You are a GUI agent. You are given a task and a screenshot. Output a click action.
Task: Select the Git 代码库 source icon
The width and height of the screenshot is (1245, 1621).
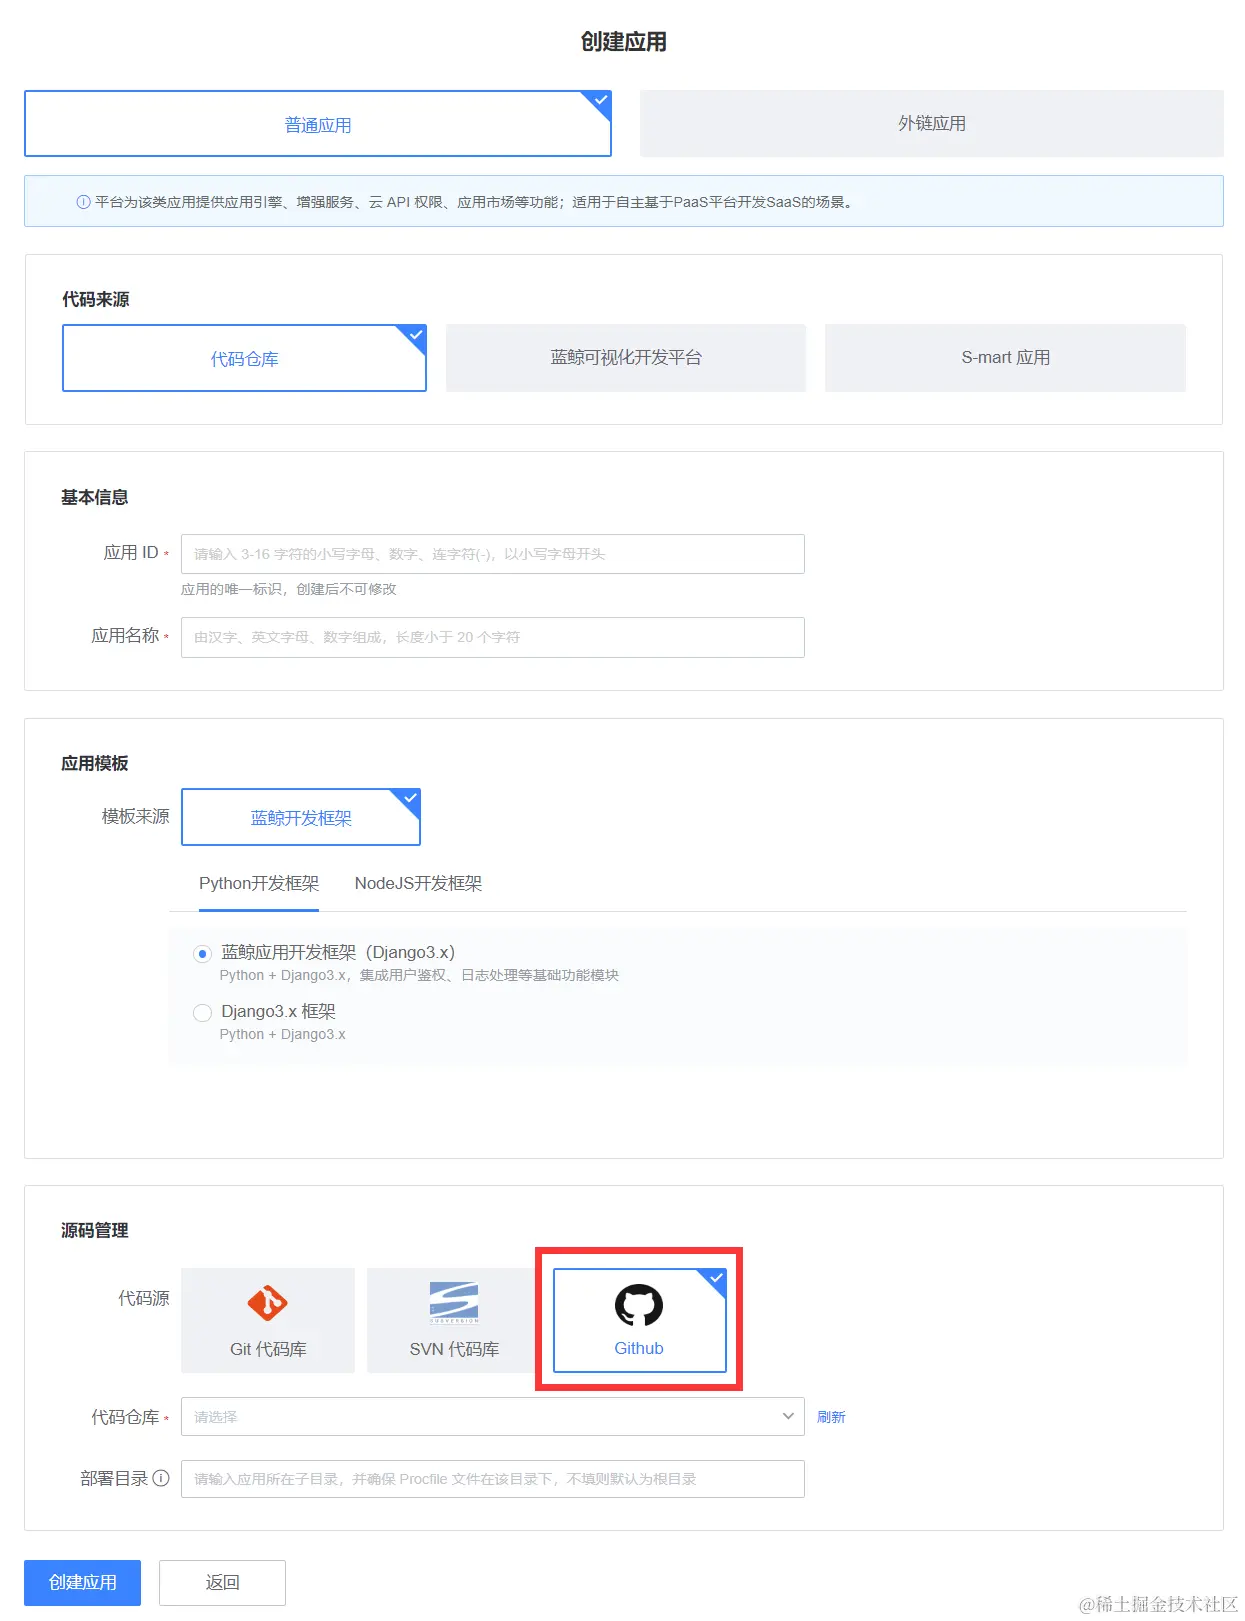(267, 1303)
